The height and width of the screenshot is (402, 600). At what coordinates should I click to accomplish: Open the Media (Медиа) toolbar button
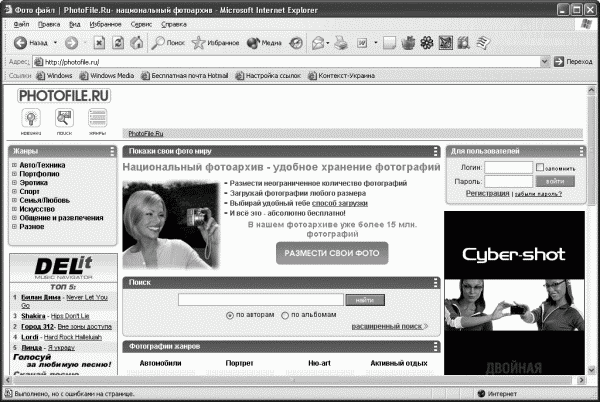click(264, 43)
